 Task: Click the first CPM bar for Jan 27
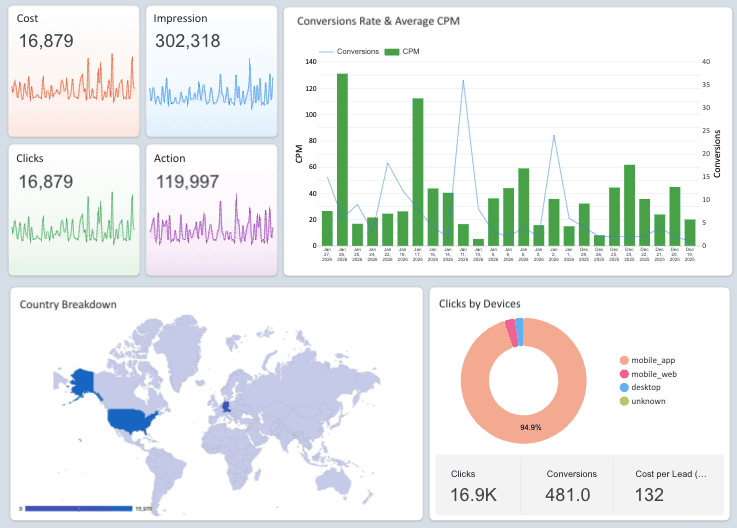[x=327, y=229]
